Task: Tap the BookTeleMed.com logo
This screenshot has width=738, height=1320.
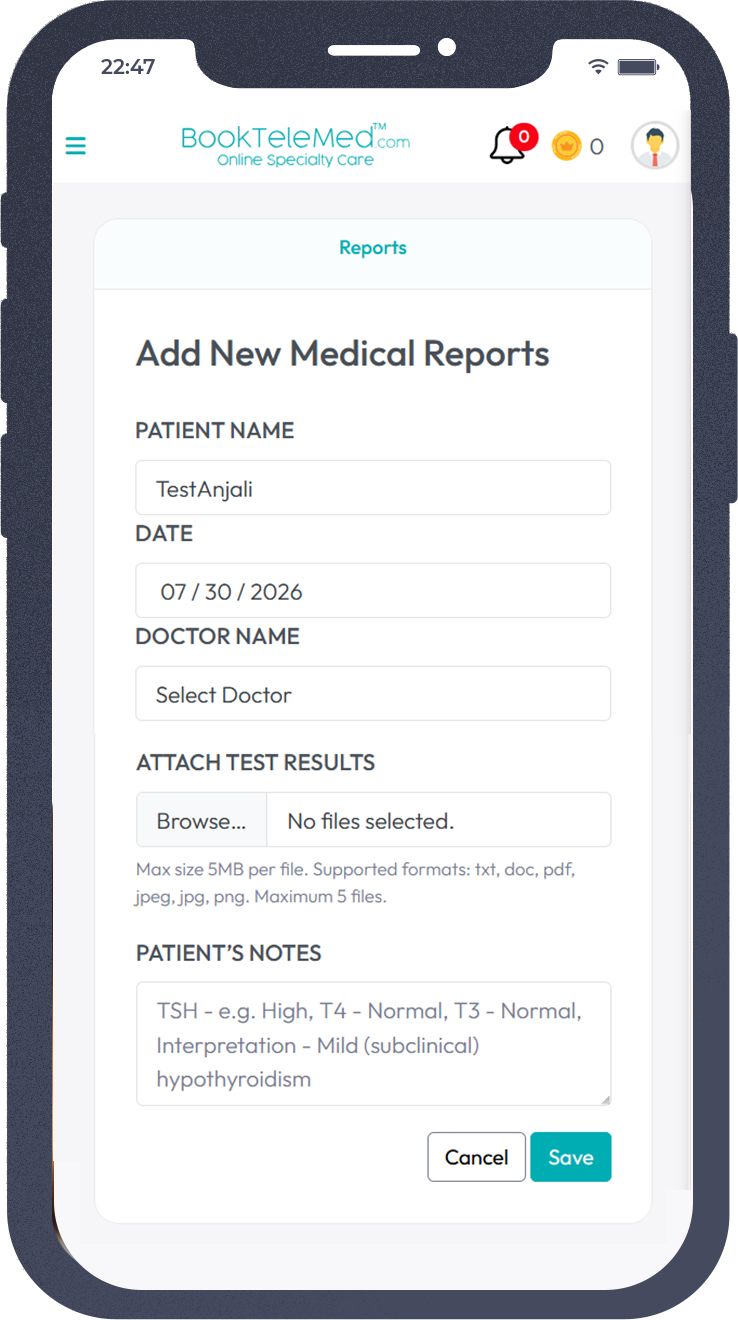Action: point(295,145)
